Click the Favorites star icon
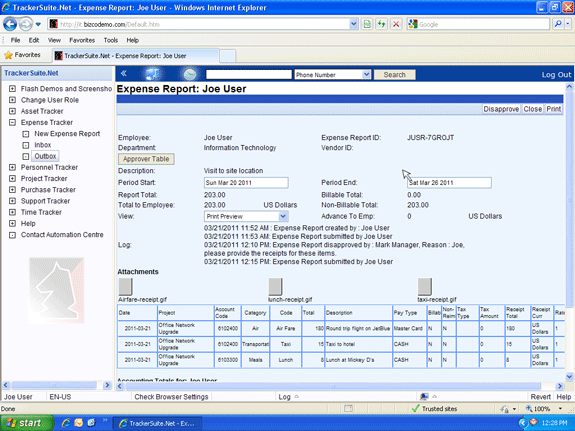Screen dimensions: 575x431 click(x=8, y=55)
